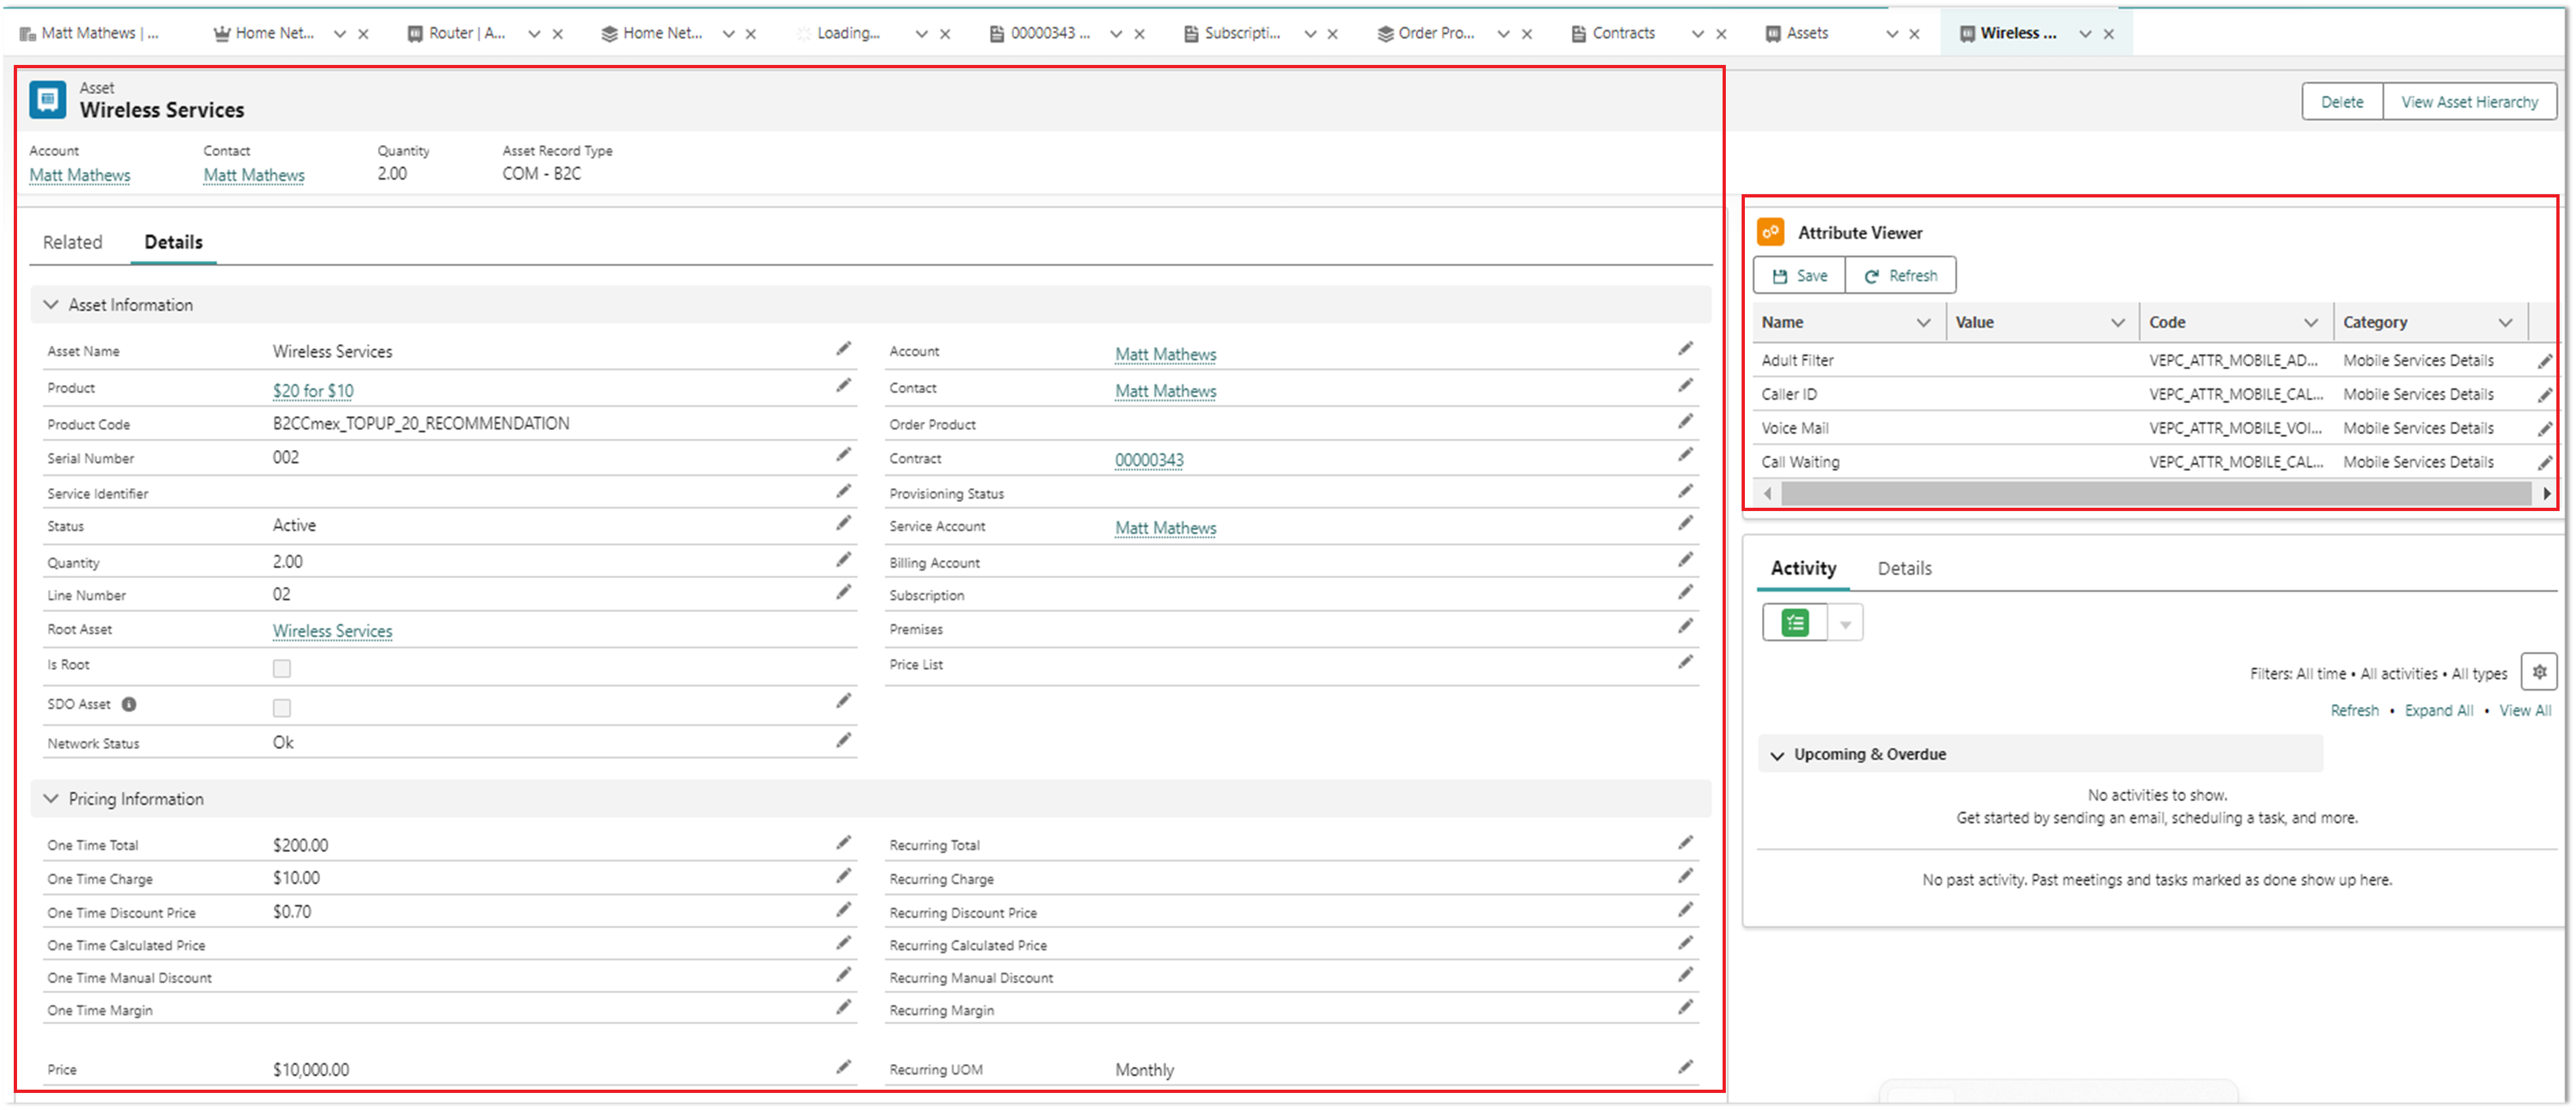Collapse the Pricing Information section
Image resolution: width=2576 pixels, height=1110 pixels.
coord(51,799)
